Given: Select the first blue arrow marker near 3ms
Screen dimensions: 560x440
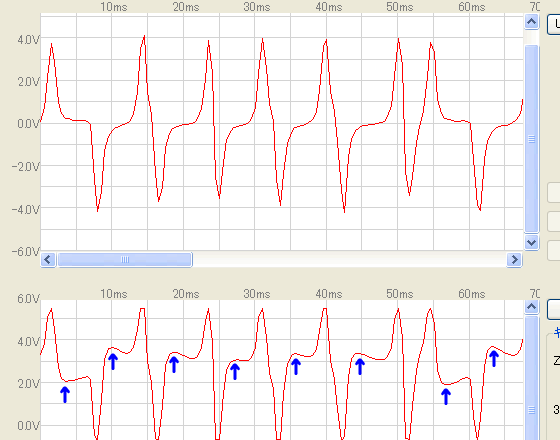Looking at the screenshot, I should click(x=65, y=395).
